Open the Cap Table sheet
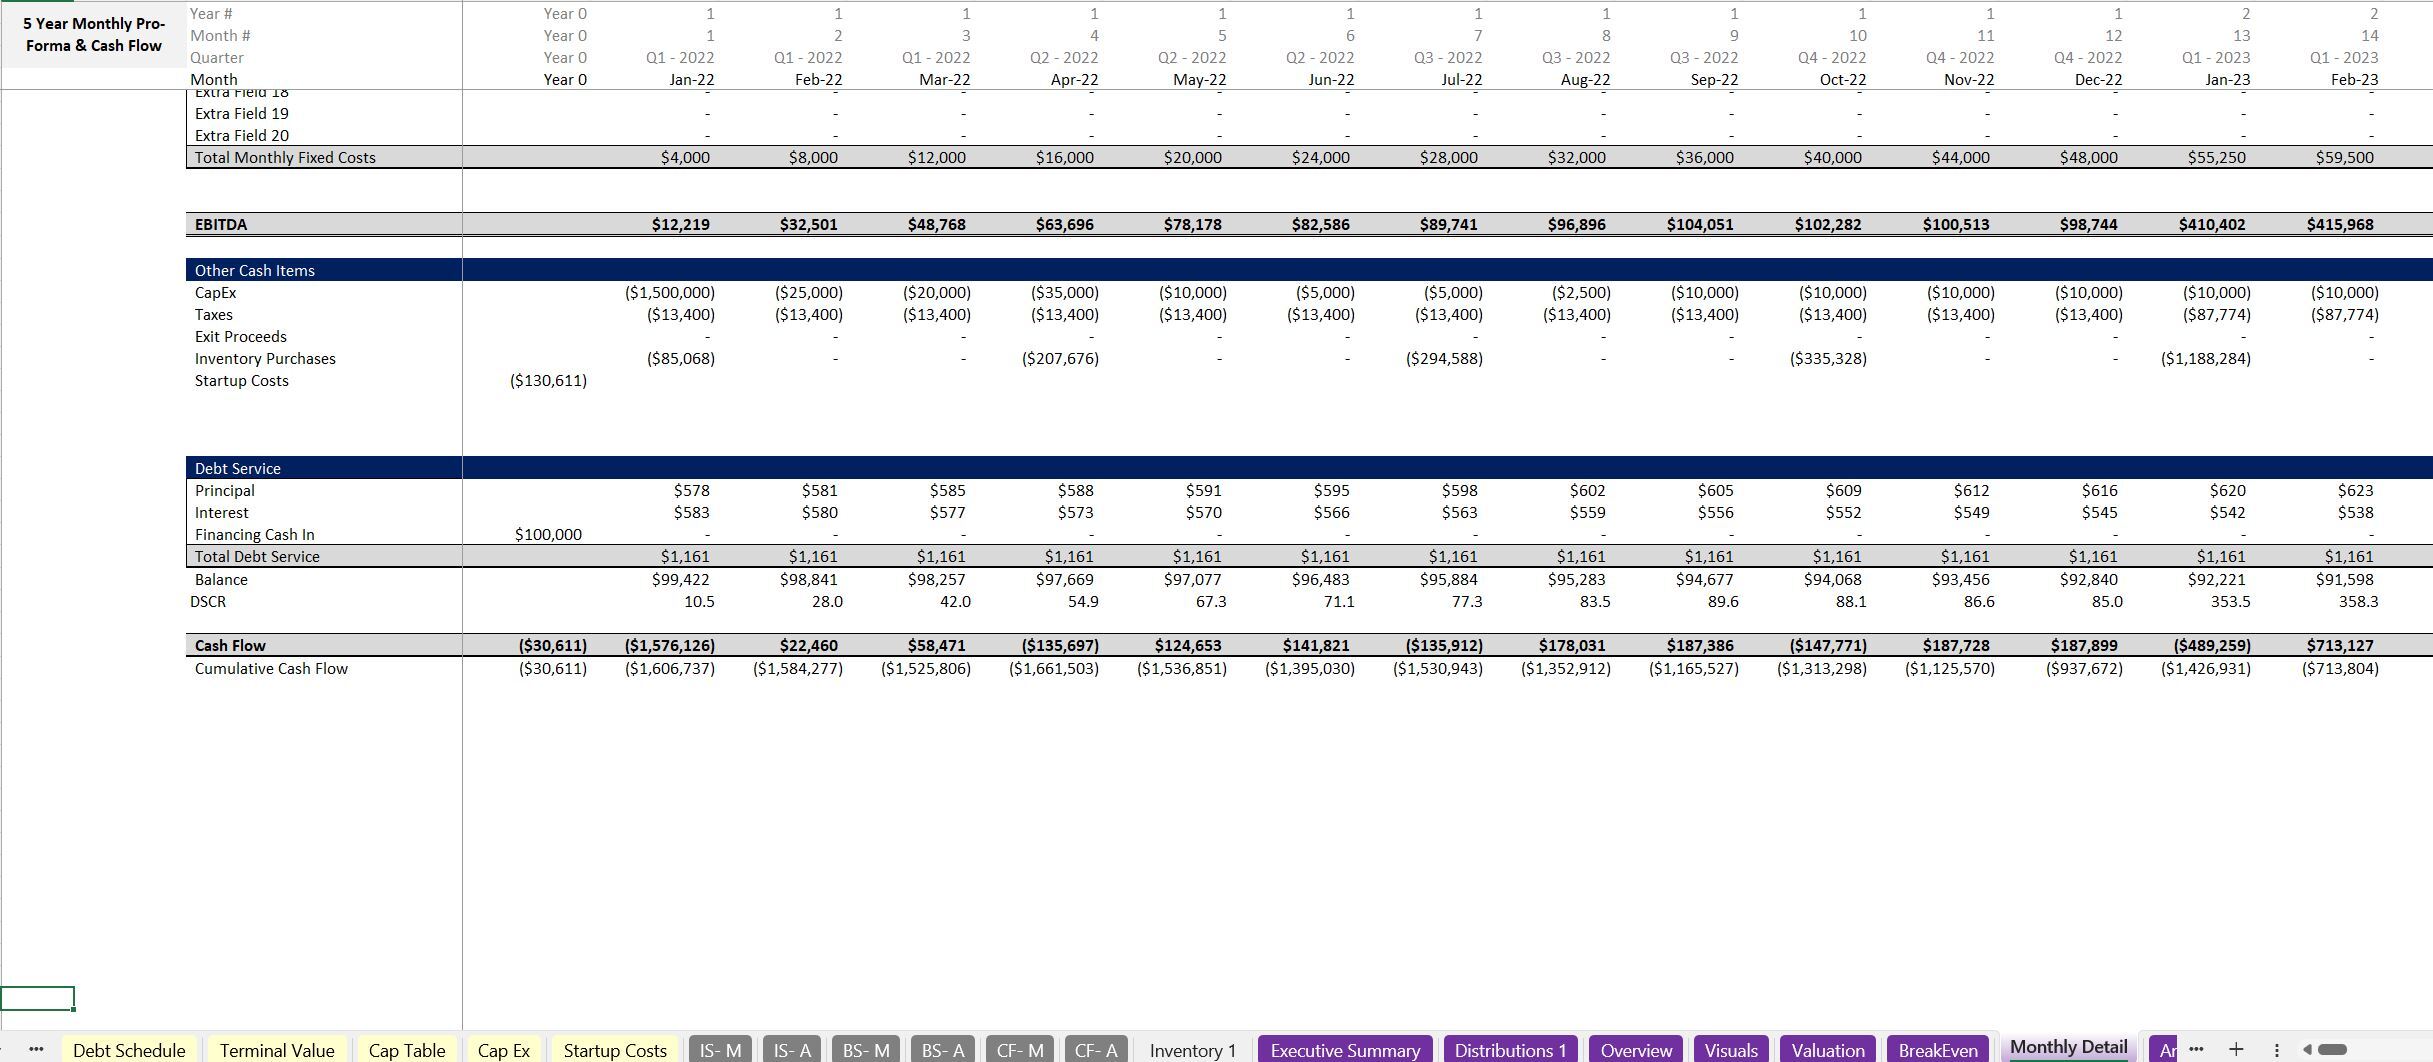2433x1062 pixels. 407,1050
